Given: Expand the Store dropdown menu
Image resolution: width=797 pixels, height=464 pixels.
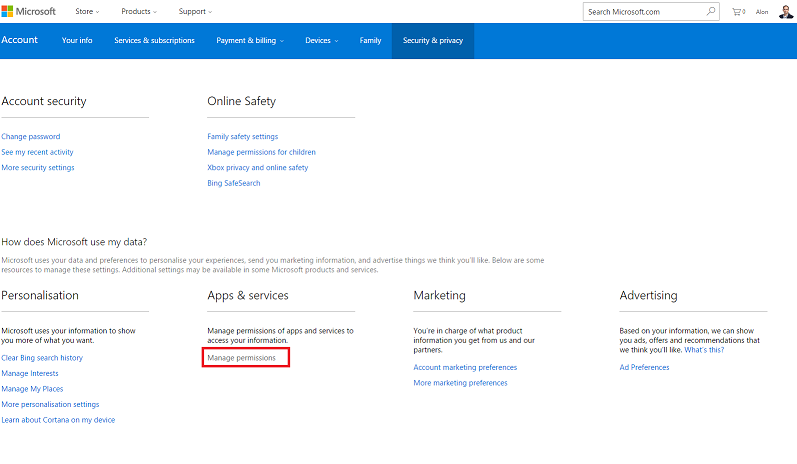Looking at the screenshot, I should pos(87,11).
